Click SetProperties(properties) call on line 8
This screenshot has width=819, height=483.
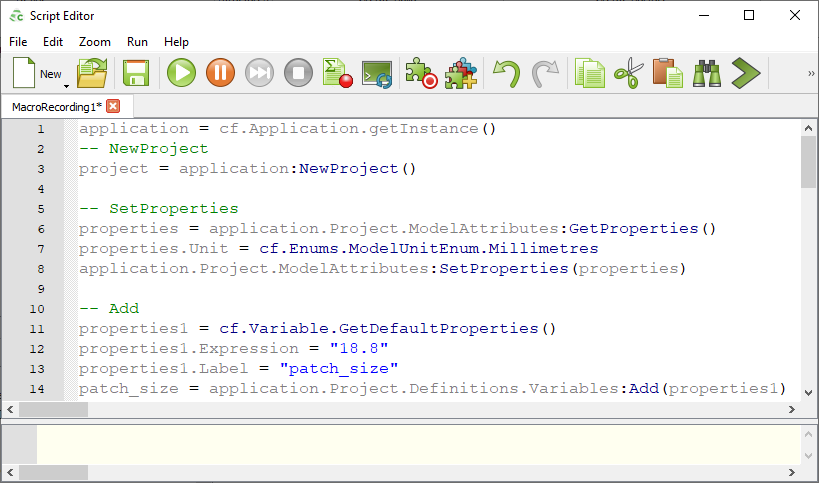coord(563,268)
